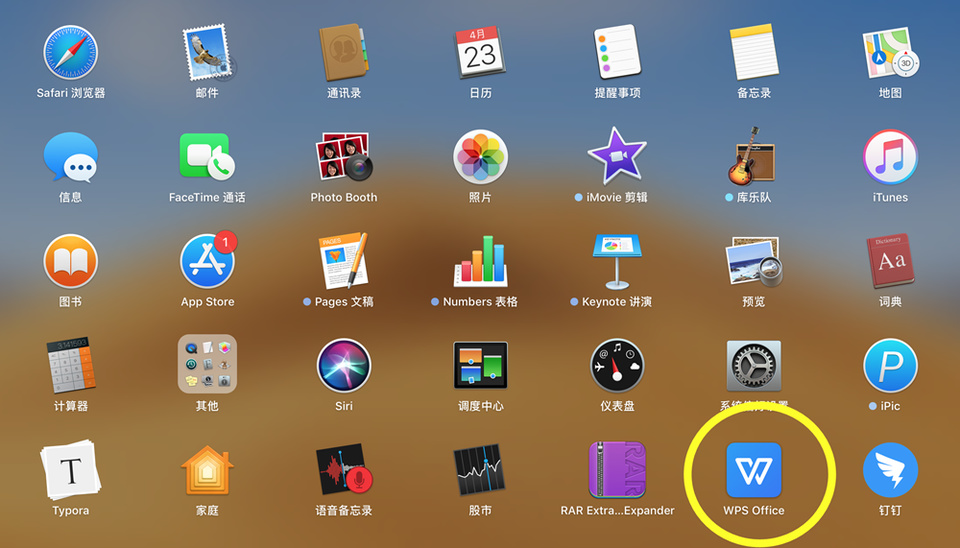Open Contacts (通讯录) app
This screenshot has width=960, height=548.
(x=344, y=53)
